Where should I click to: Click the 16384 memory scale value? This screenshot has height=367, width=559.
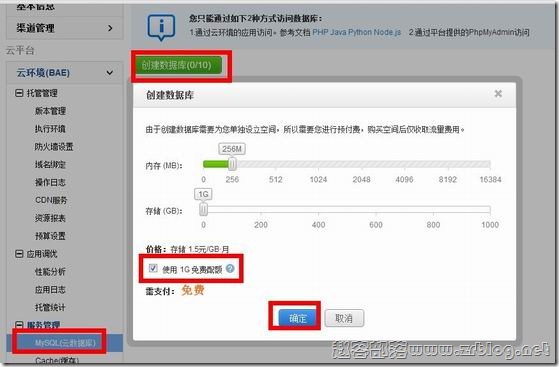click(490, 179)
